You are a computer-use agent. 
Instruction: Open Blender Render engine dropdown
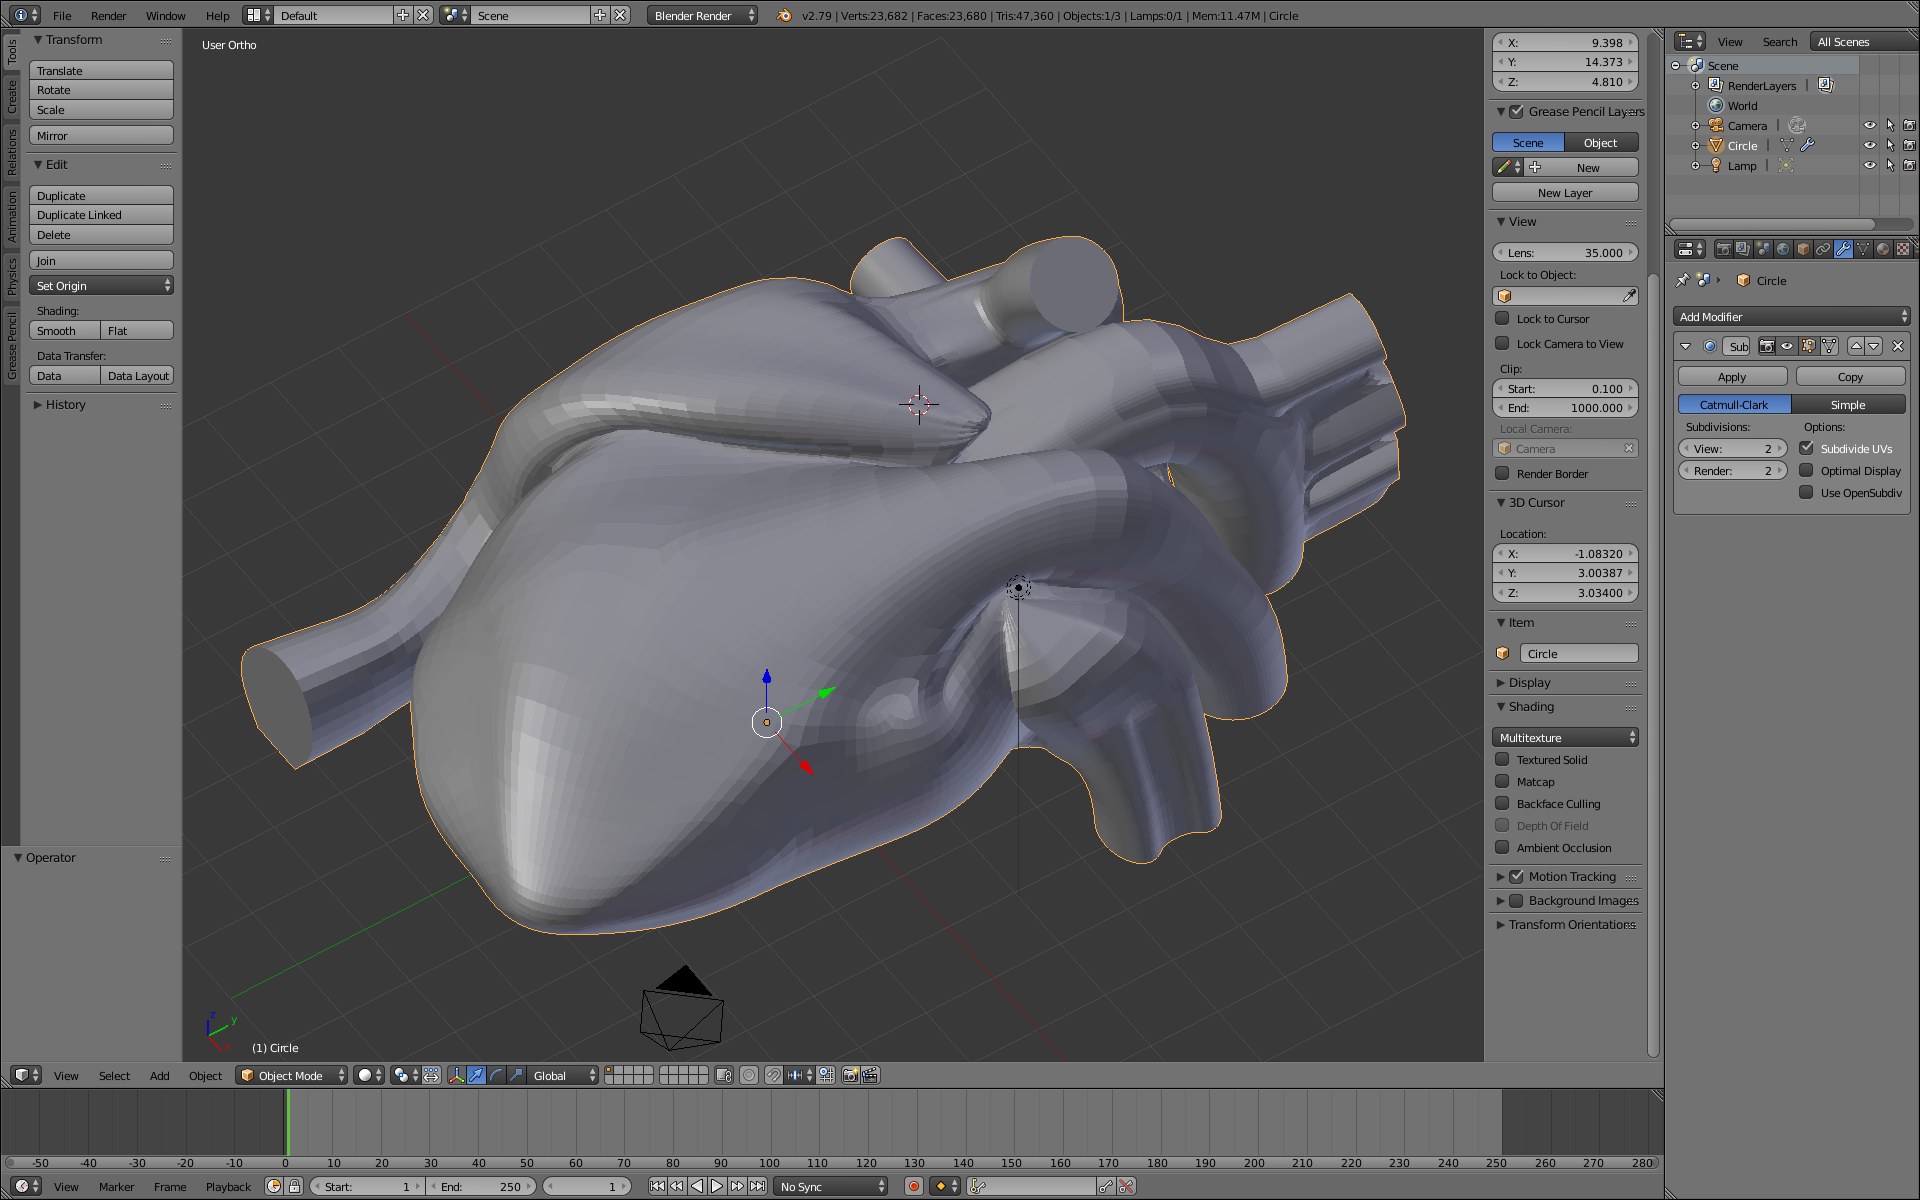[702, 15]
